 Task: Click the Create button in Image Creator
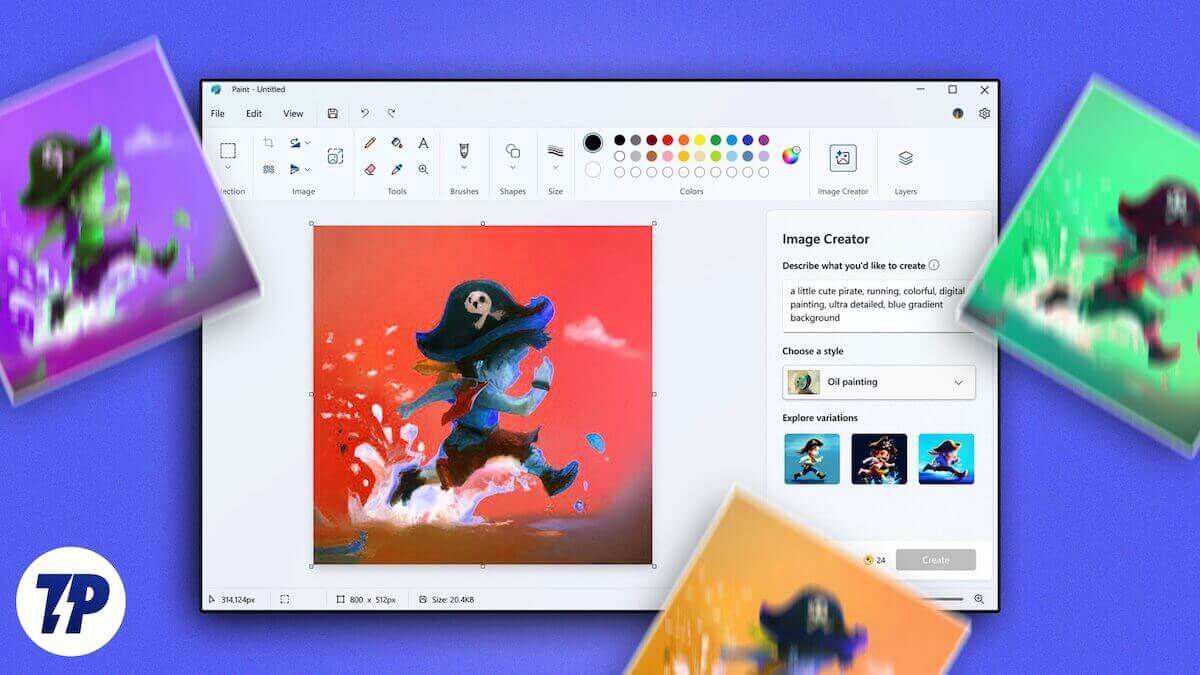pyautogui.click(x=936, y=560)
